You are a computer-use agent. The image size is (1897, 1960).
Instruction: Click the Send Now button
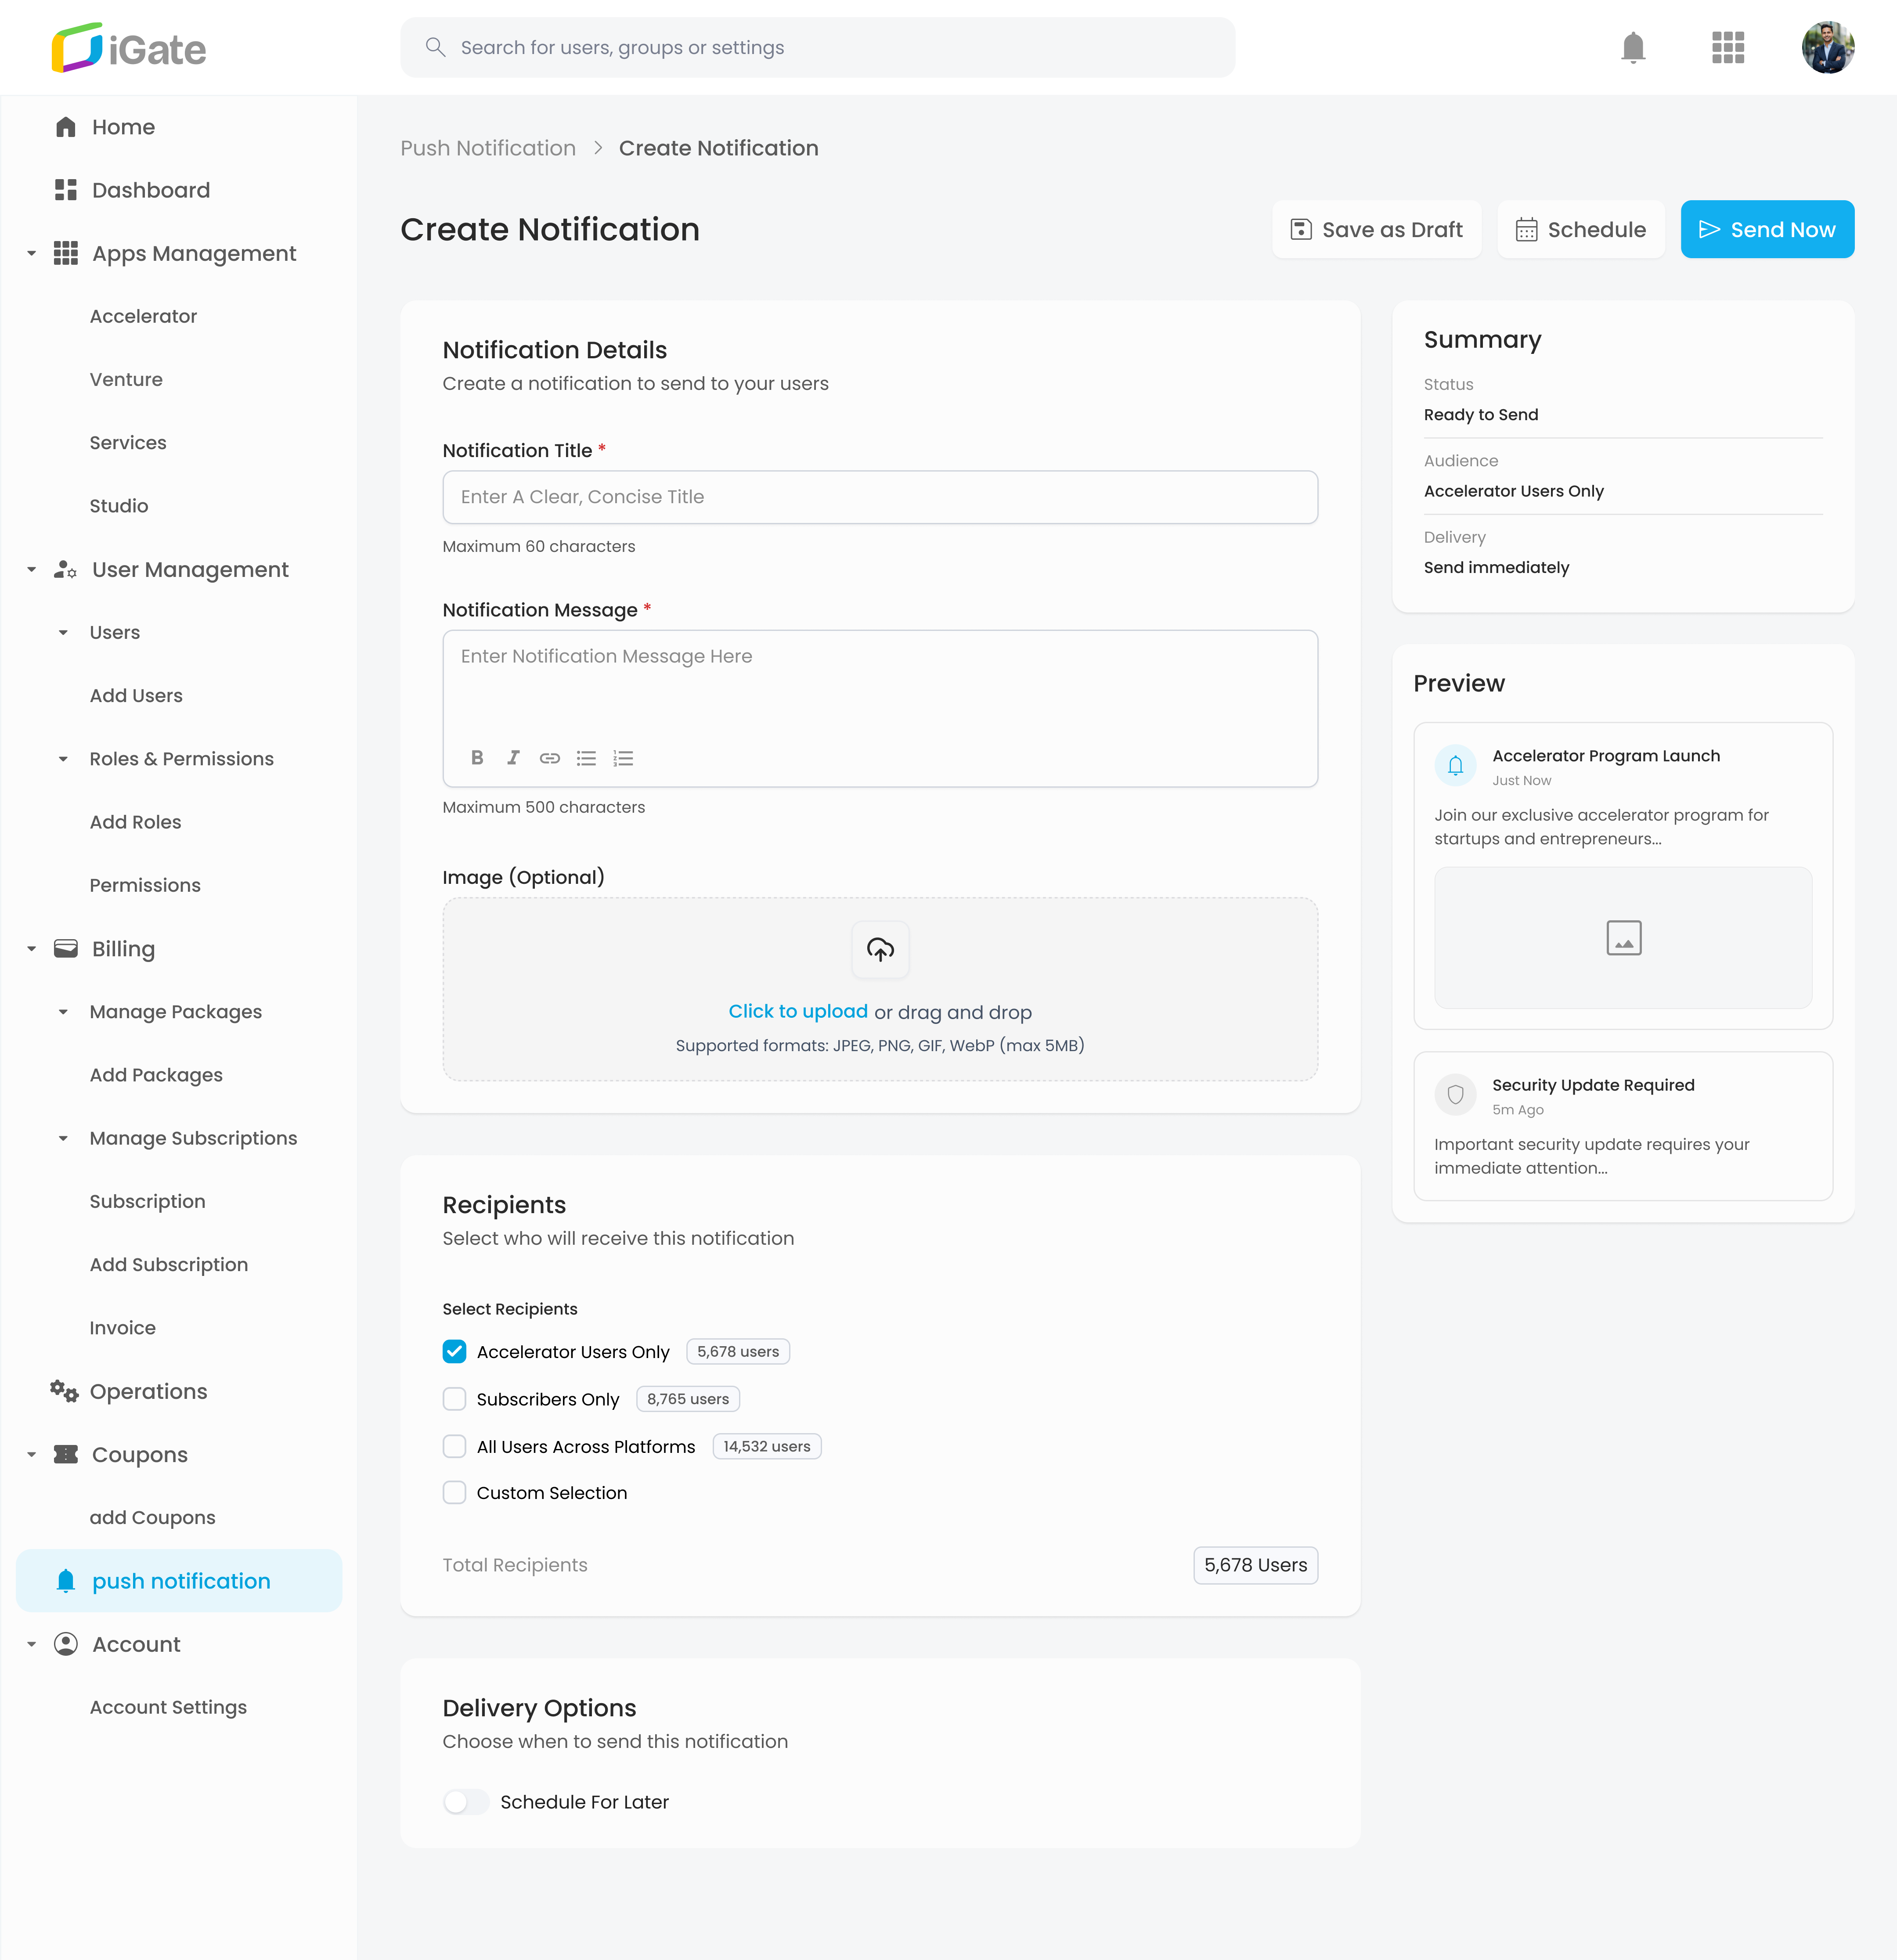tap(1767, 229)
